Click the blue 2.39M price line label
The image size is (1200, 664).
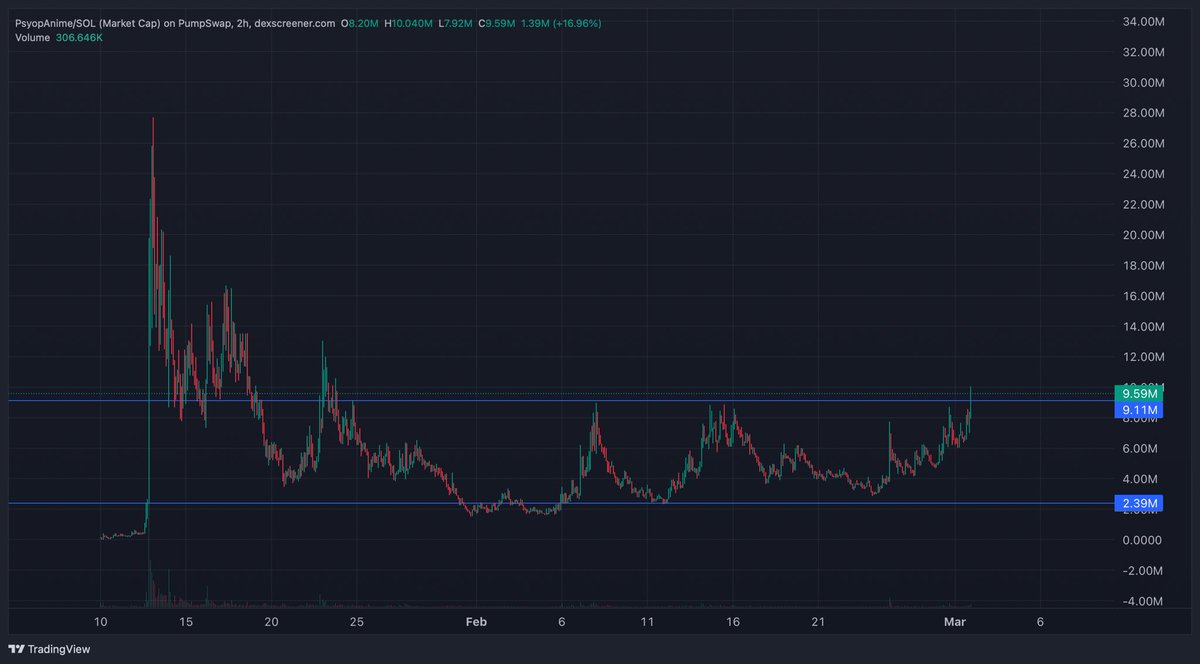(1139, 504)
